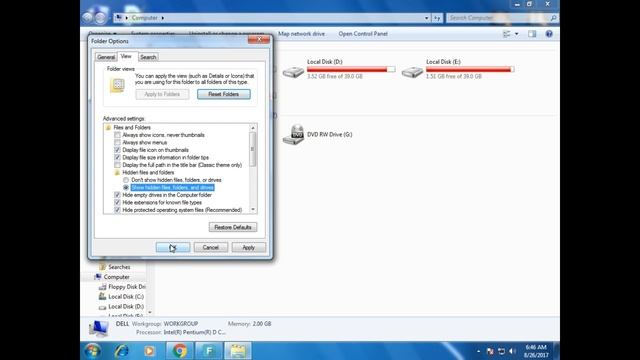640x360 pixels.
Task: Click Open Control Panel in toolbar
Action: [363, 34]
